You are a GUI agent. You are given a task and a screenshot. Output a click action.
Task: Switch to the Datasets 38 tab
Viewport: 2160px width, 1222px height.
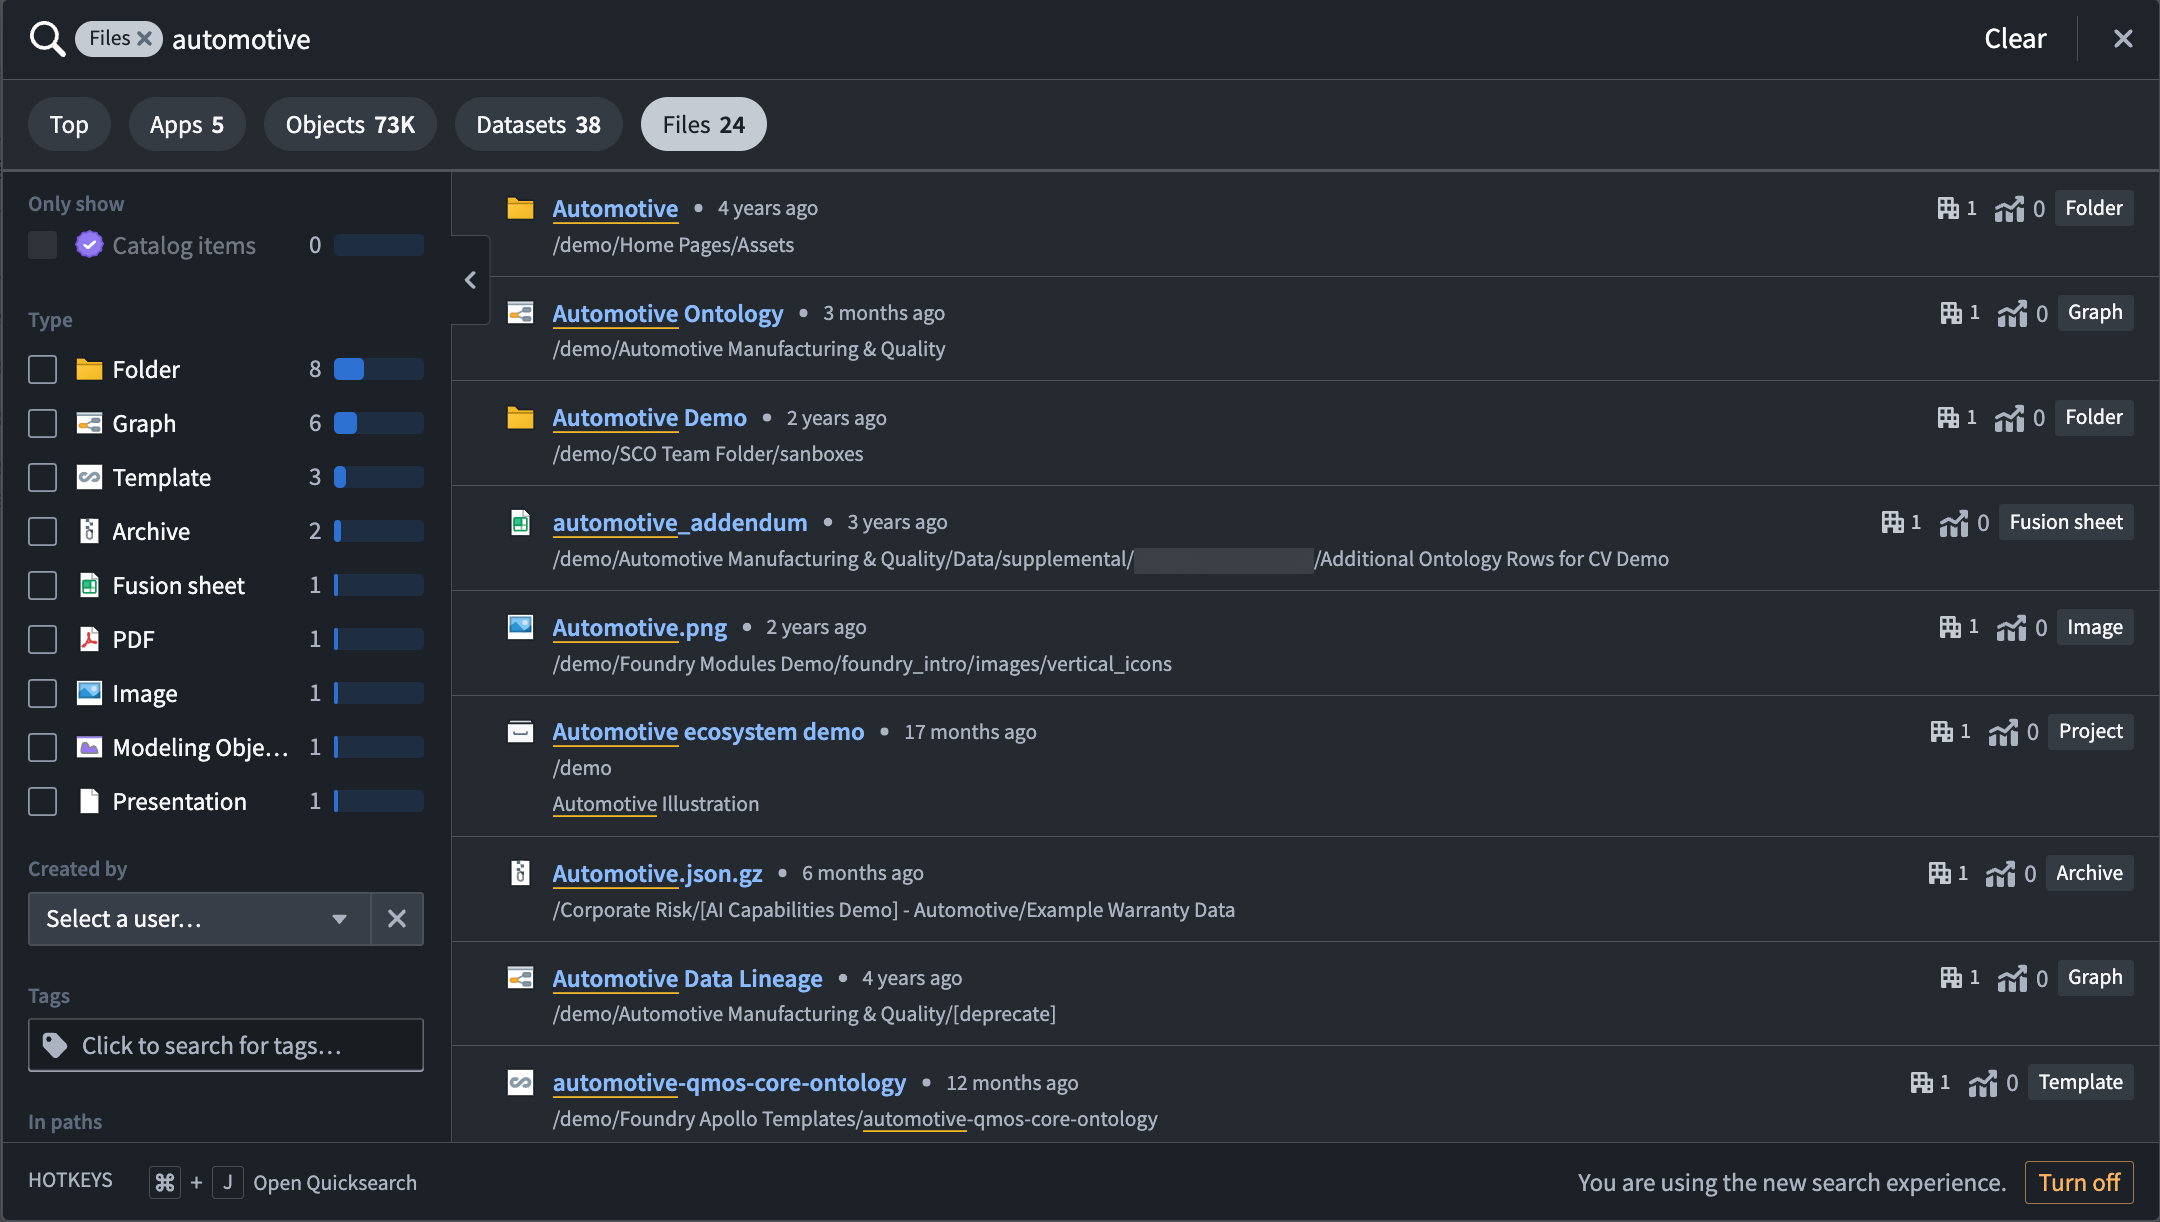point(539,123)
